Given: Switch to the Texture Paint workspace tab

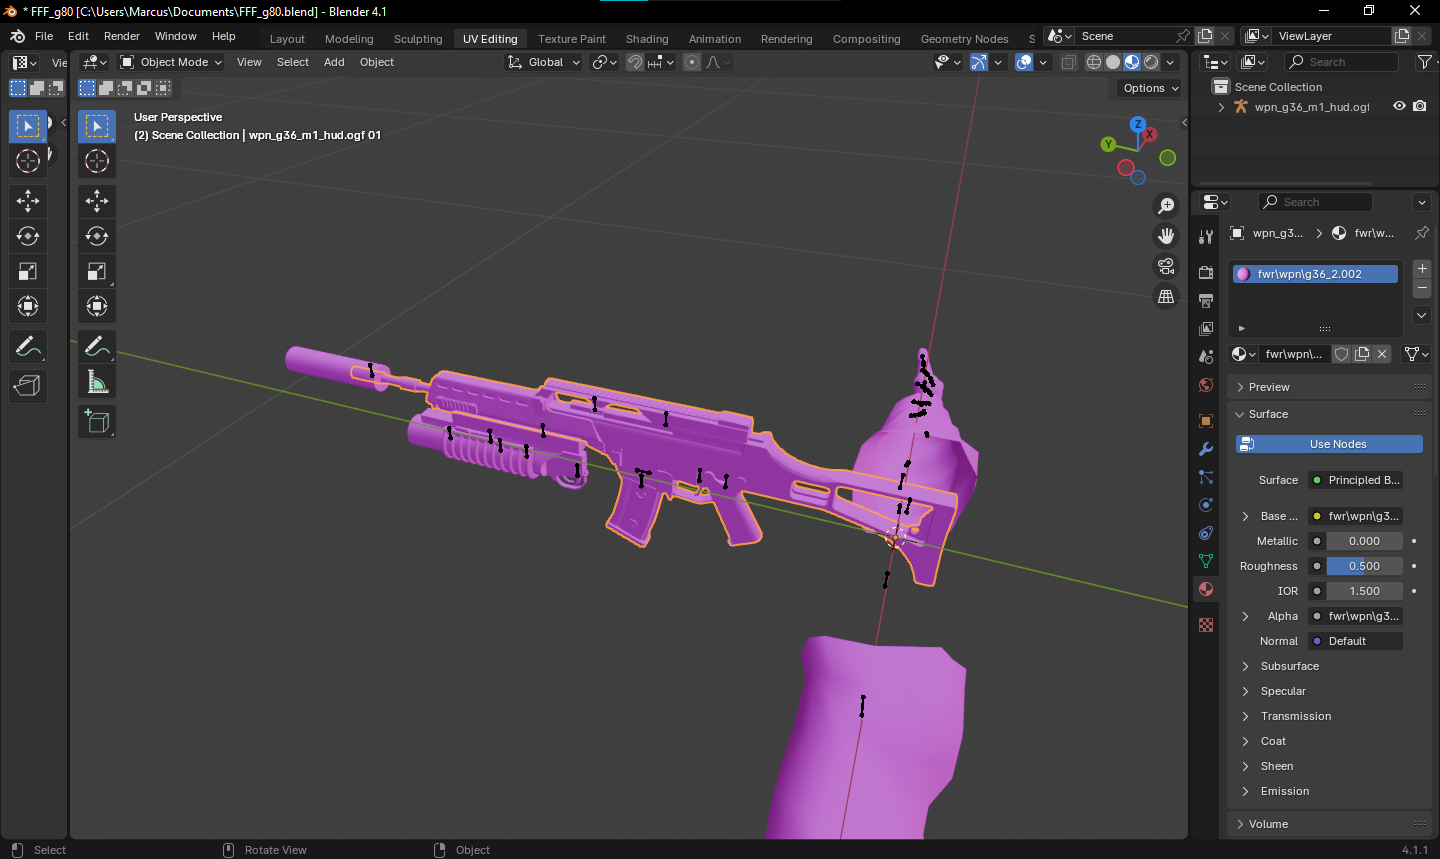Looking at the screenshot, I should pos(571,39).
